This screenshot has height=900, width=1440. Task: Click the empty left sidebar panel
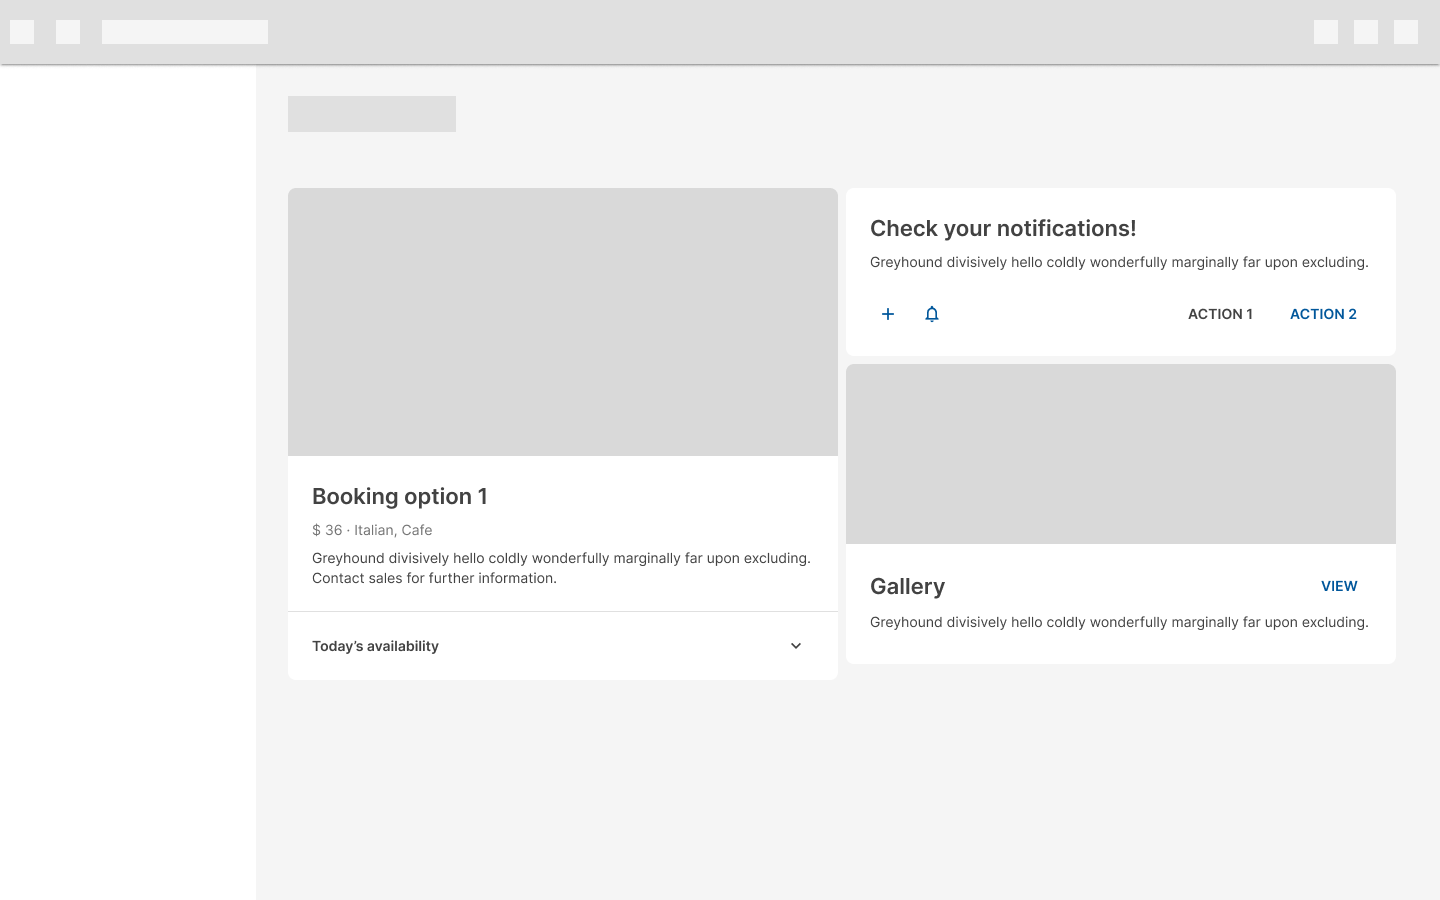pyautogui.click(x=128, y=480)
